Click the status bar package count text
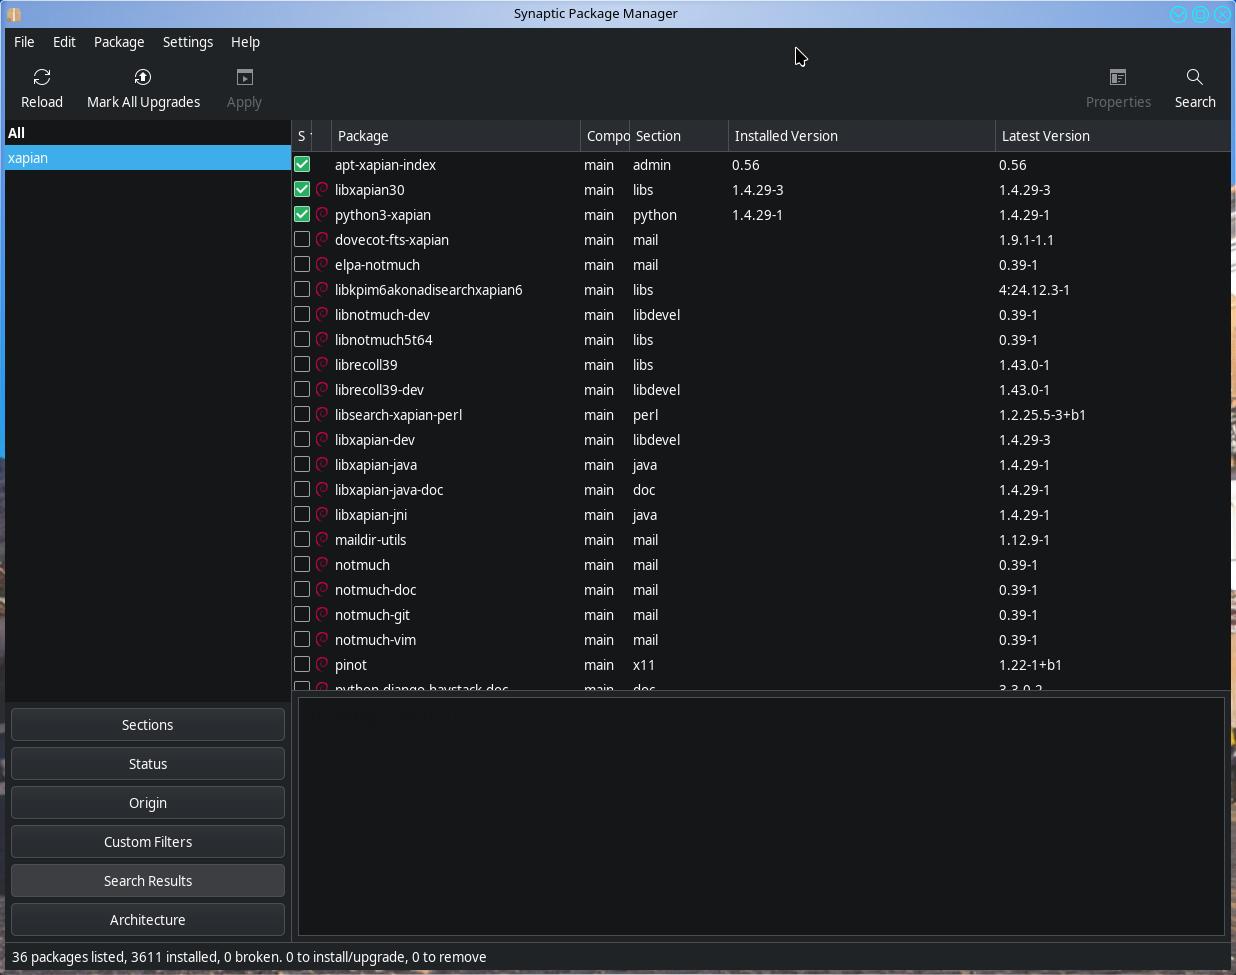The image size is (1236, 975). tap(249, 957)
